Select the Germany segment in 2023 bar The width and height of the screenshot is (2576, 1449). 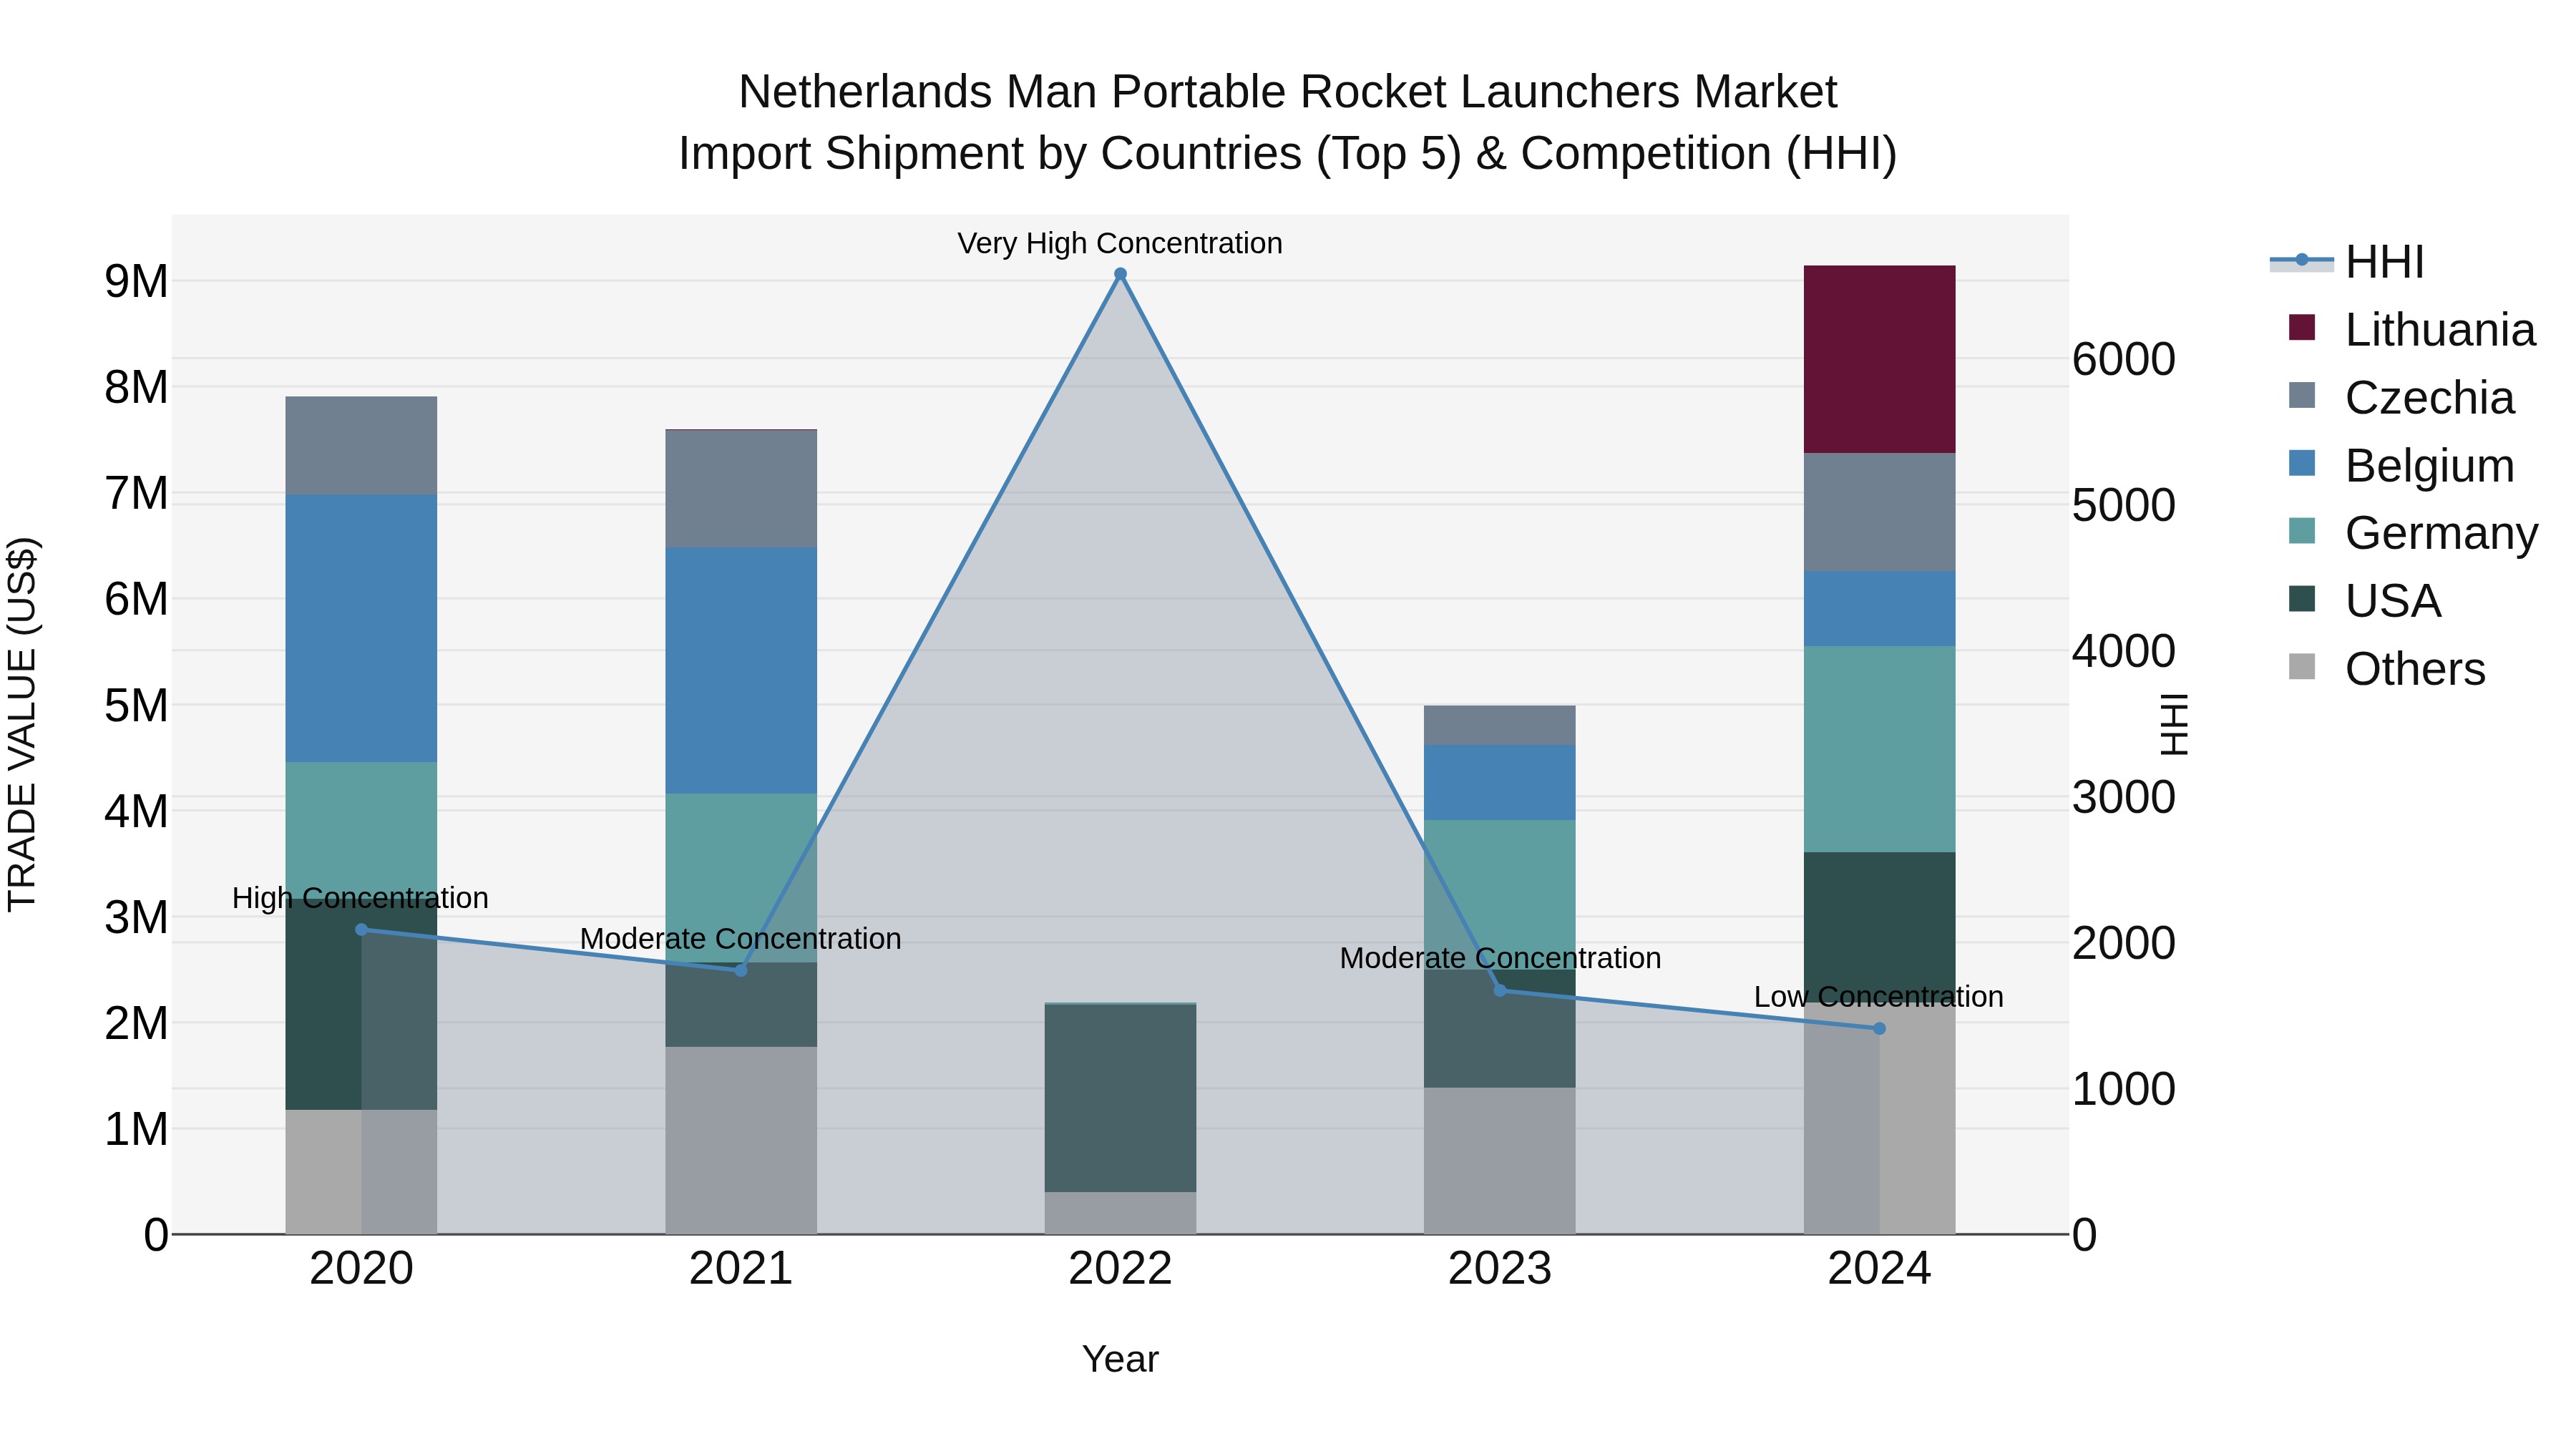1499,895
